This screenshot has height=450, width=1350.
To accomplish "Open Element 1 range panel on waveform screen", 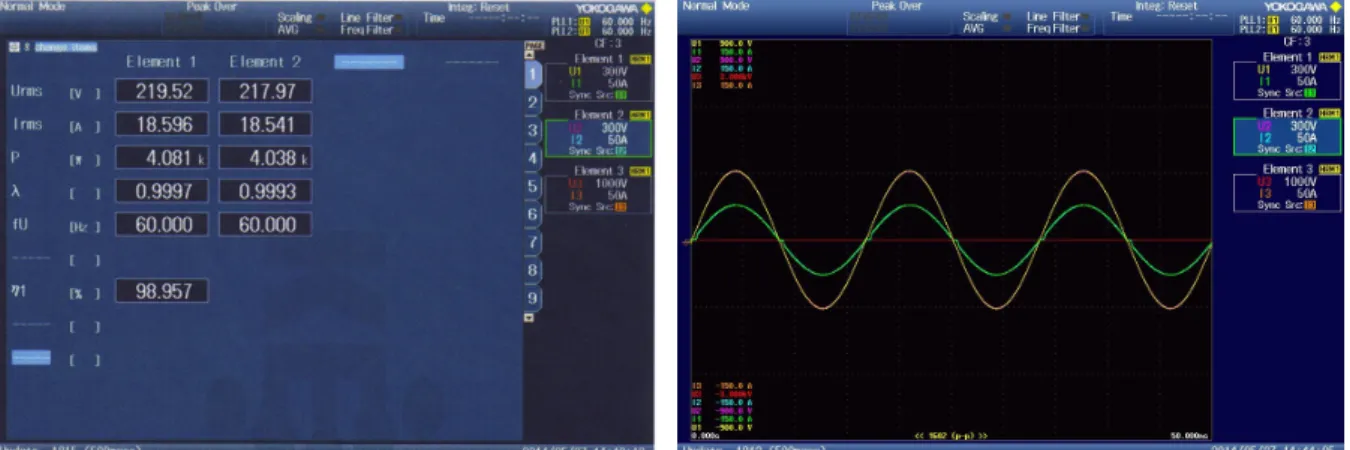I will click(1285, 75).
